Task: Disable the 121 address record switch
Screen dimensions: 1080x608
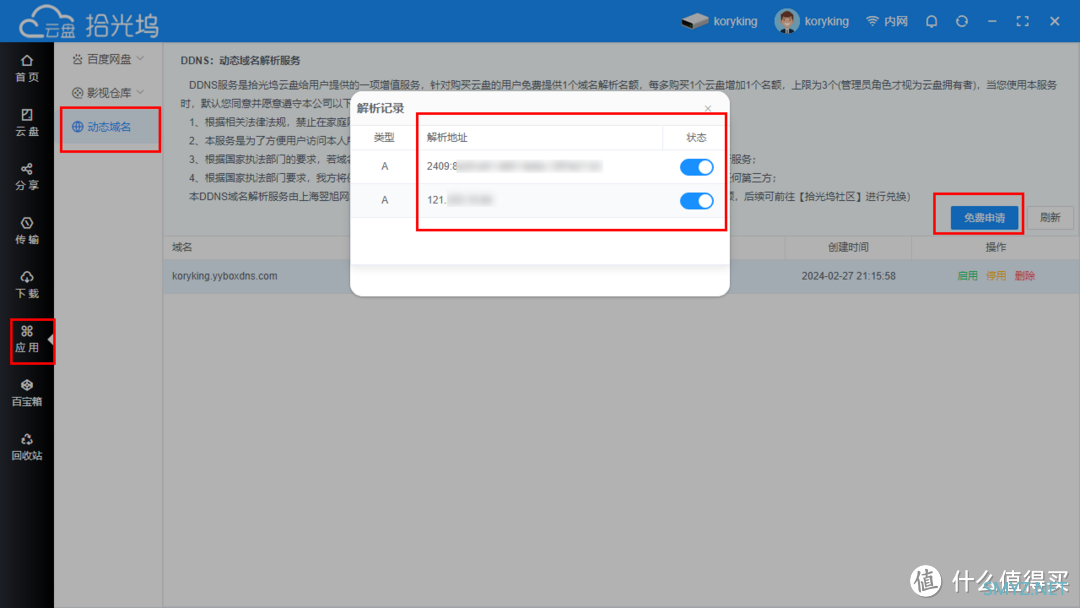Action: coord(696,201)
